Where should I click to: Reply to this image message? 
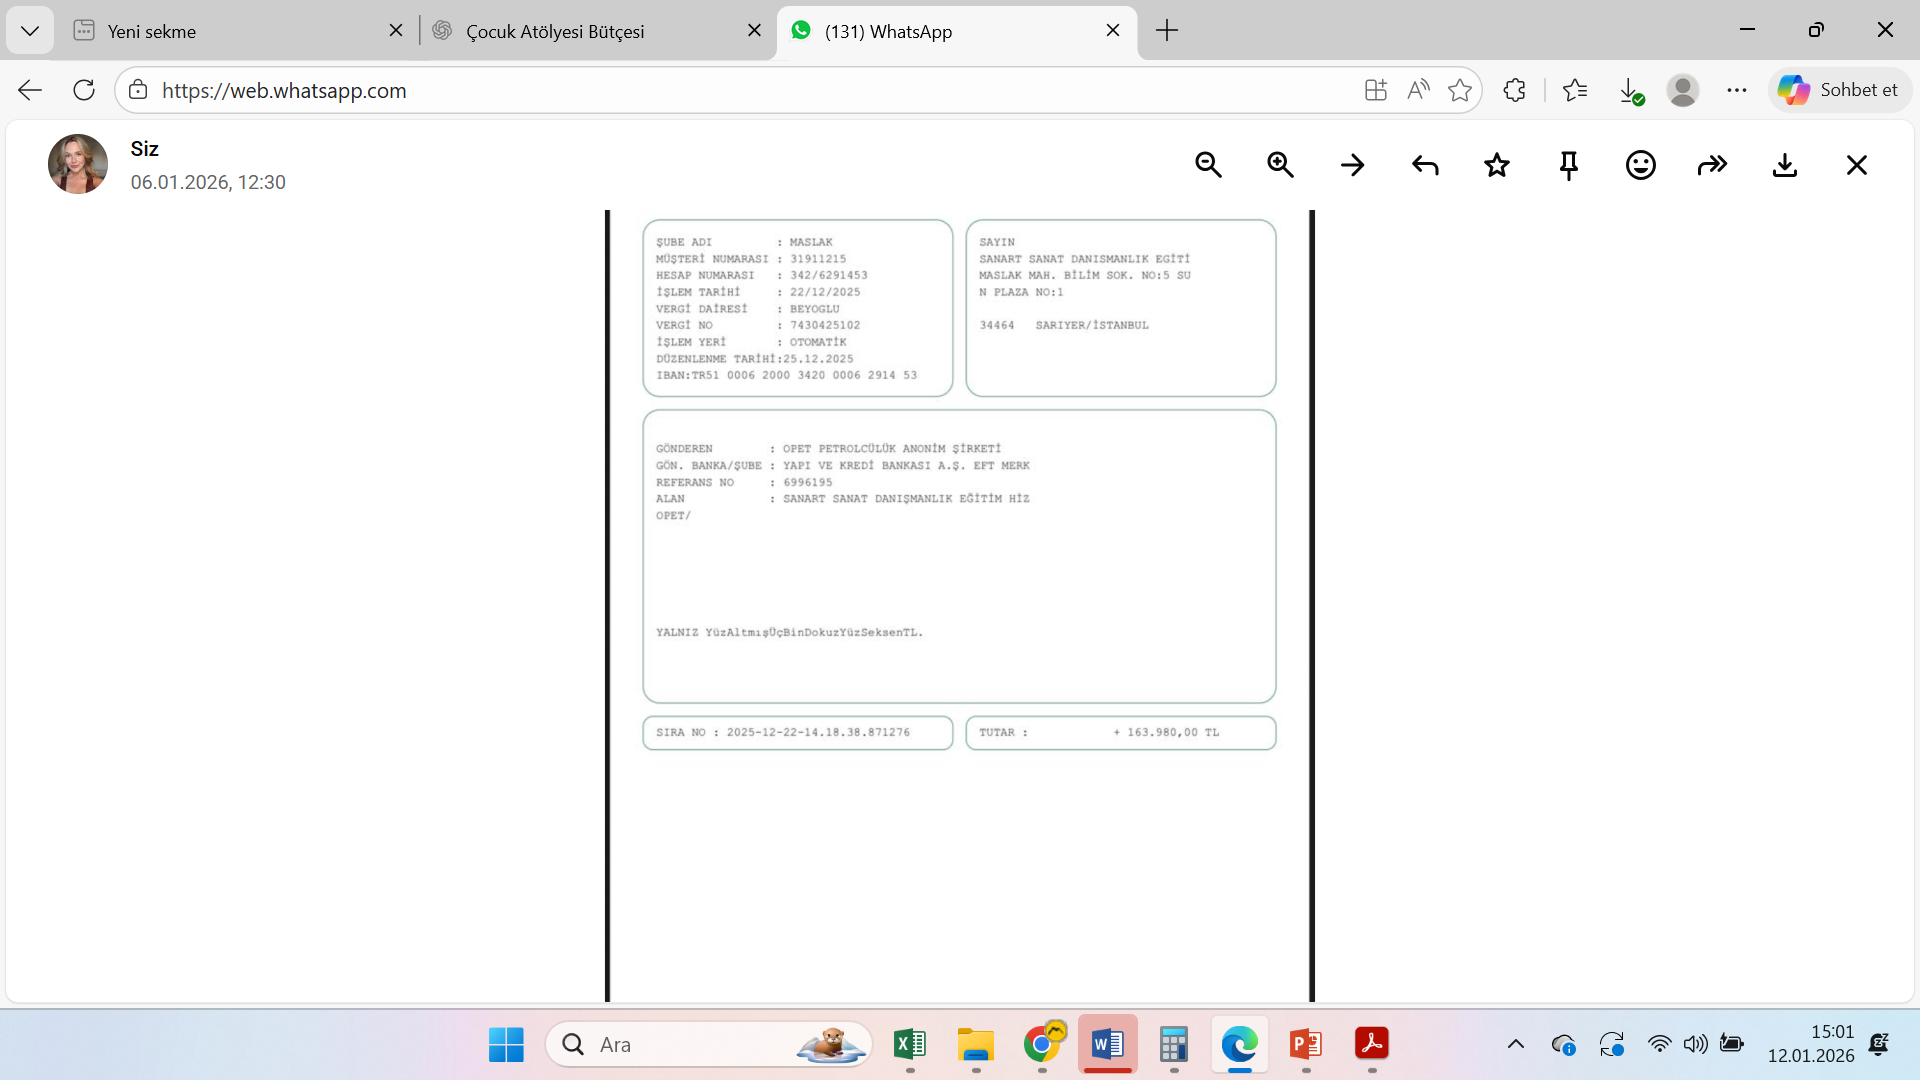[x=1425, y=165]
